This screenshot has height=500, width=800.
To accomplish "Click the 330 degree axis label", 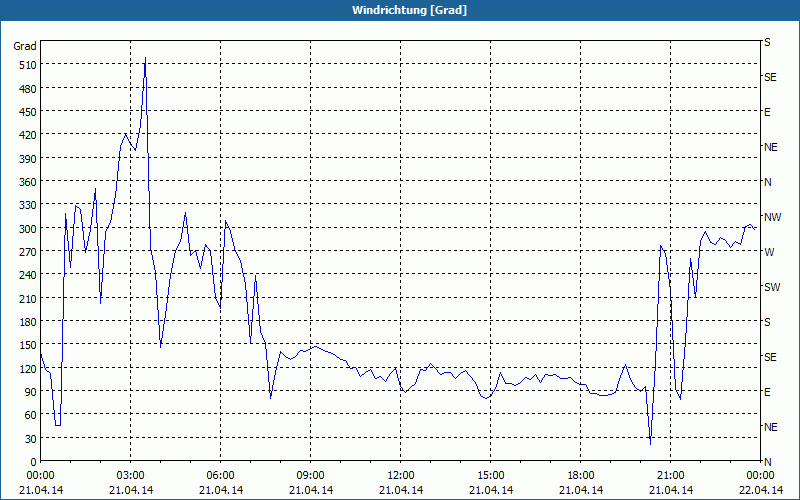I will click(28, 205).
